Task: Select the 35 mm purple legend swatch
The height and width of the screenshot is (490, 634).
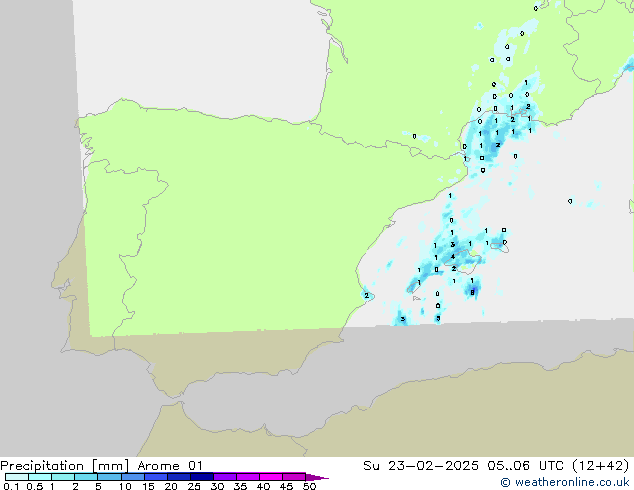Action: pyautogui.click(x=247, y=477)
